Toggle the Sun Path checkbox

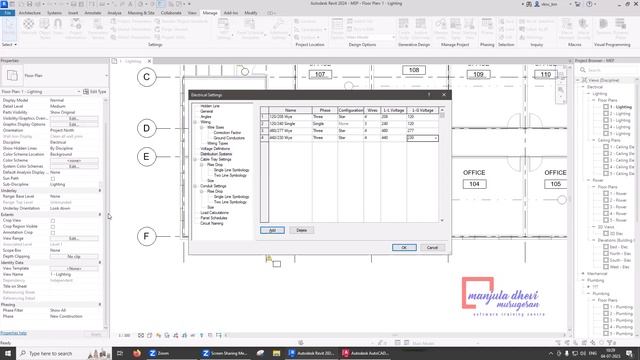[x=53, y=179]
